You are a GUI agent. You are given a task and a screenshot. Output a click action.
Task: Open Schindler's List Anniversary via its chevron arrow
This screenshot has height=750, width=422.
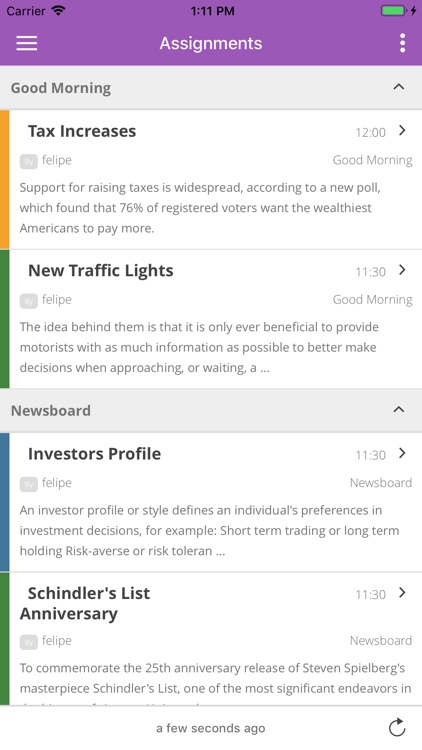coord(402,593)
